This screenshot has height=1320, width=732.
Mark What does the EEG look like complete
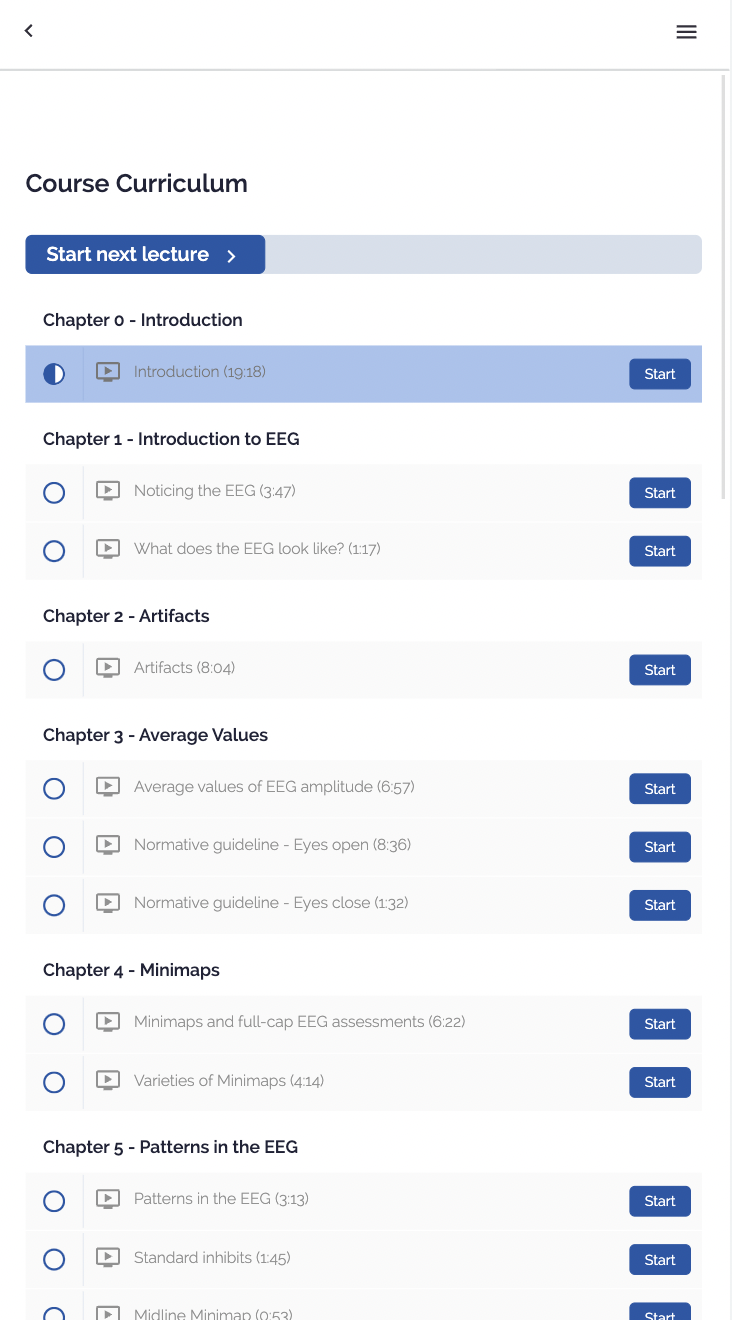[54, 551]
